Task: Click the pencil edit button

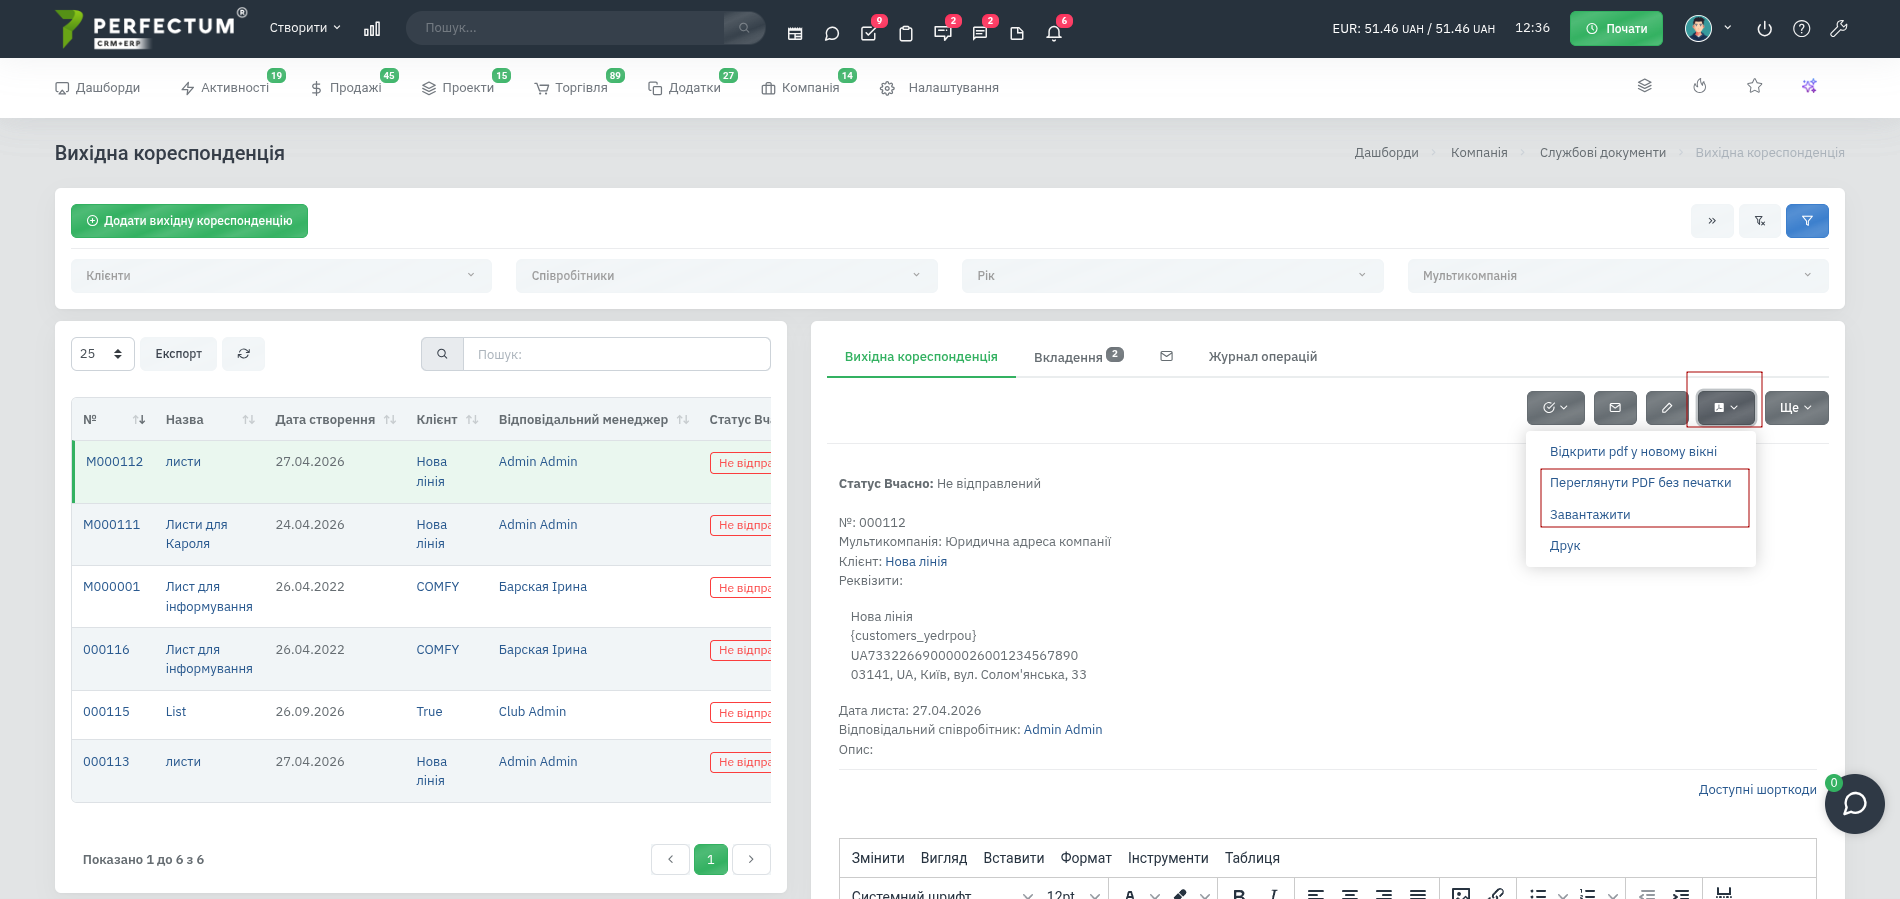Action: click(x=1667, y=408)
